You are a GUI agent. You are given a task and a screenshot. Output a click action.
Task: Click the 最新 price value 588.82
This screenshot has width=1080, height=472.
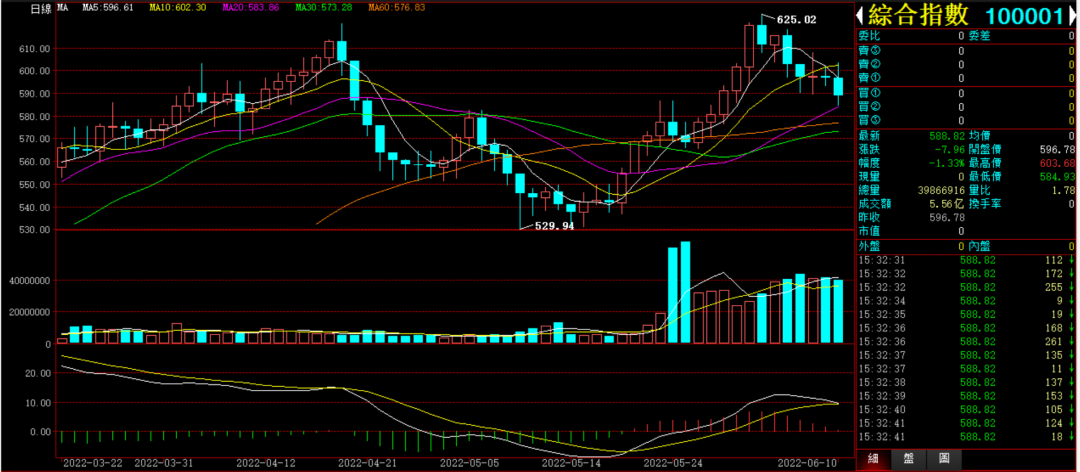tap(945, 135)
